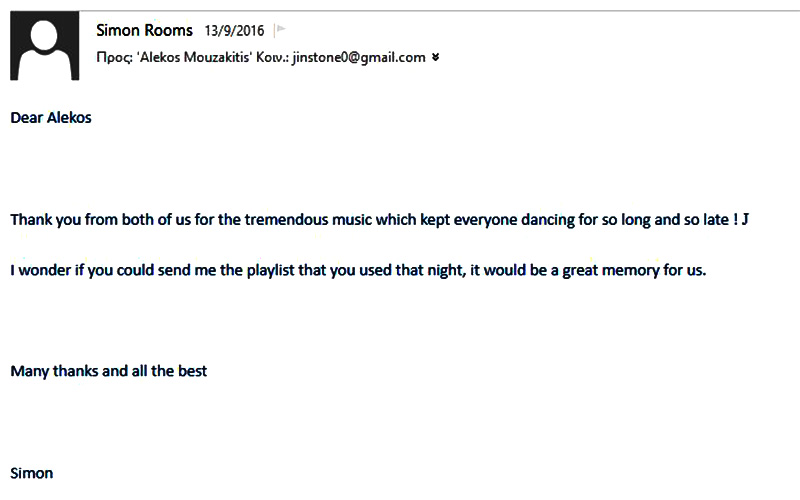Click the 'Dear Alekos' greeting line
Screen dimensions: 800x500
coord(51,118)
